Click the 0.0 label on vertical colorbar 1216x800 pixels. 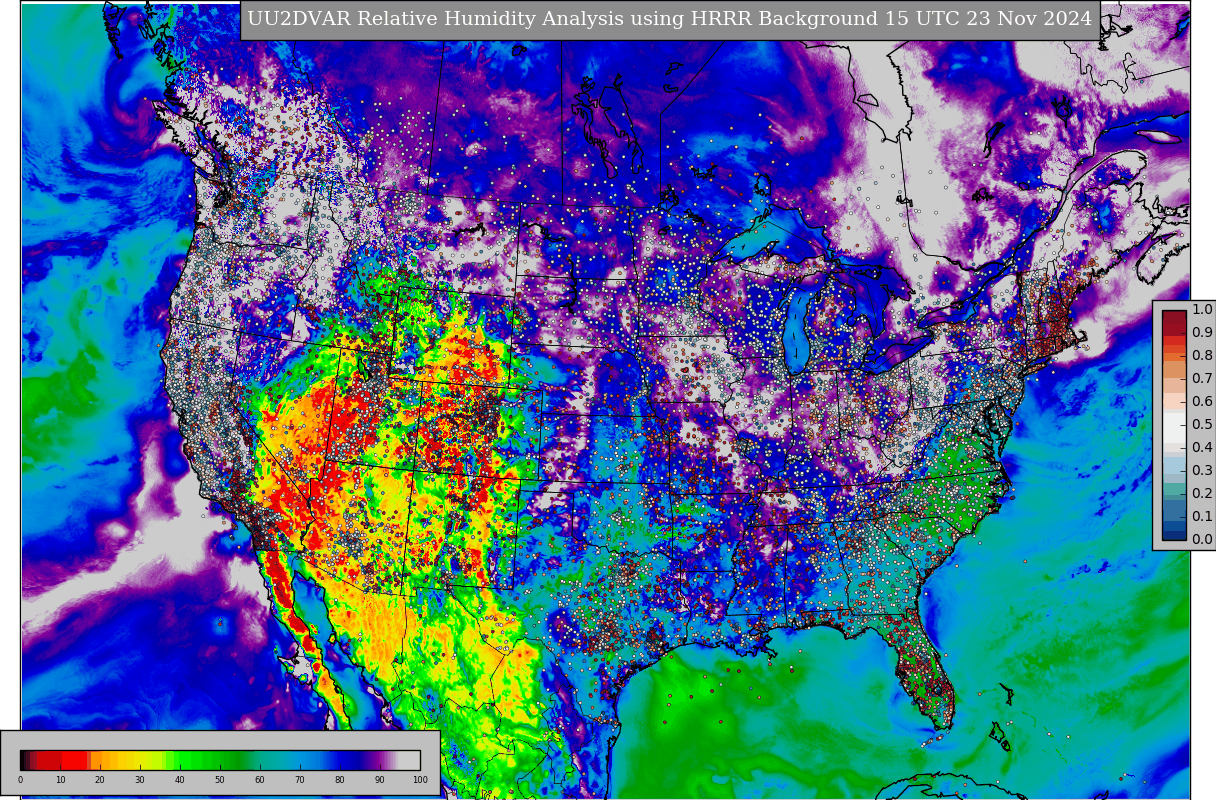(x=1201, y=540)
